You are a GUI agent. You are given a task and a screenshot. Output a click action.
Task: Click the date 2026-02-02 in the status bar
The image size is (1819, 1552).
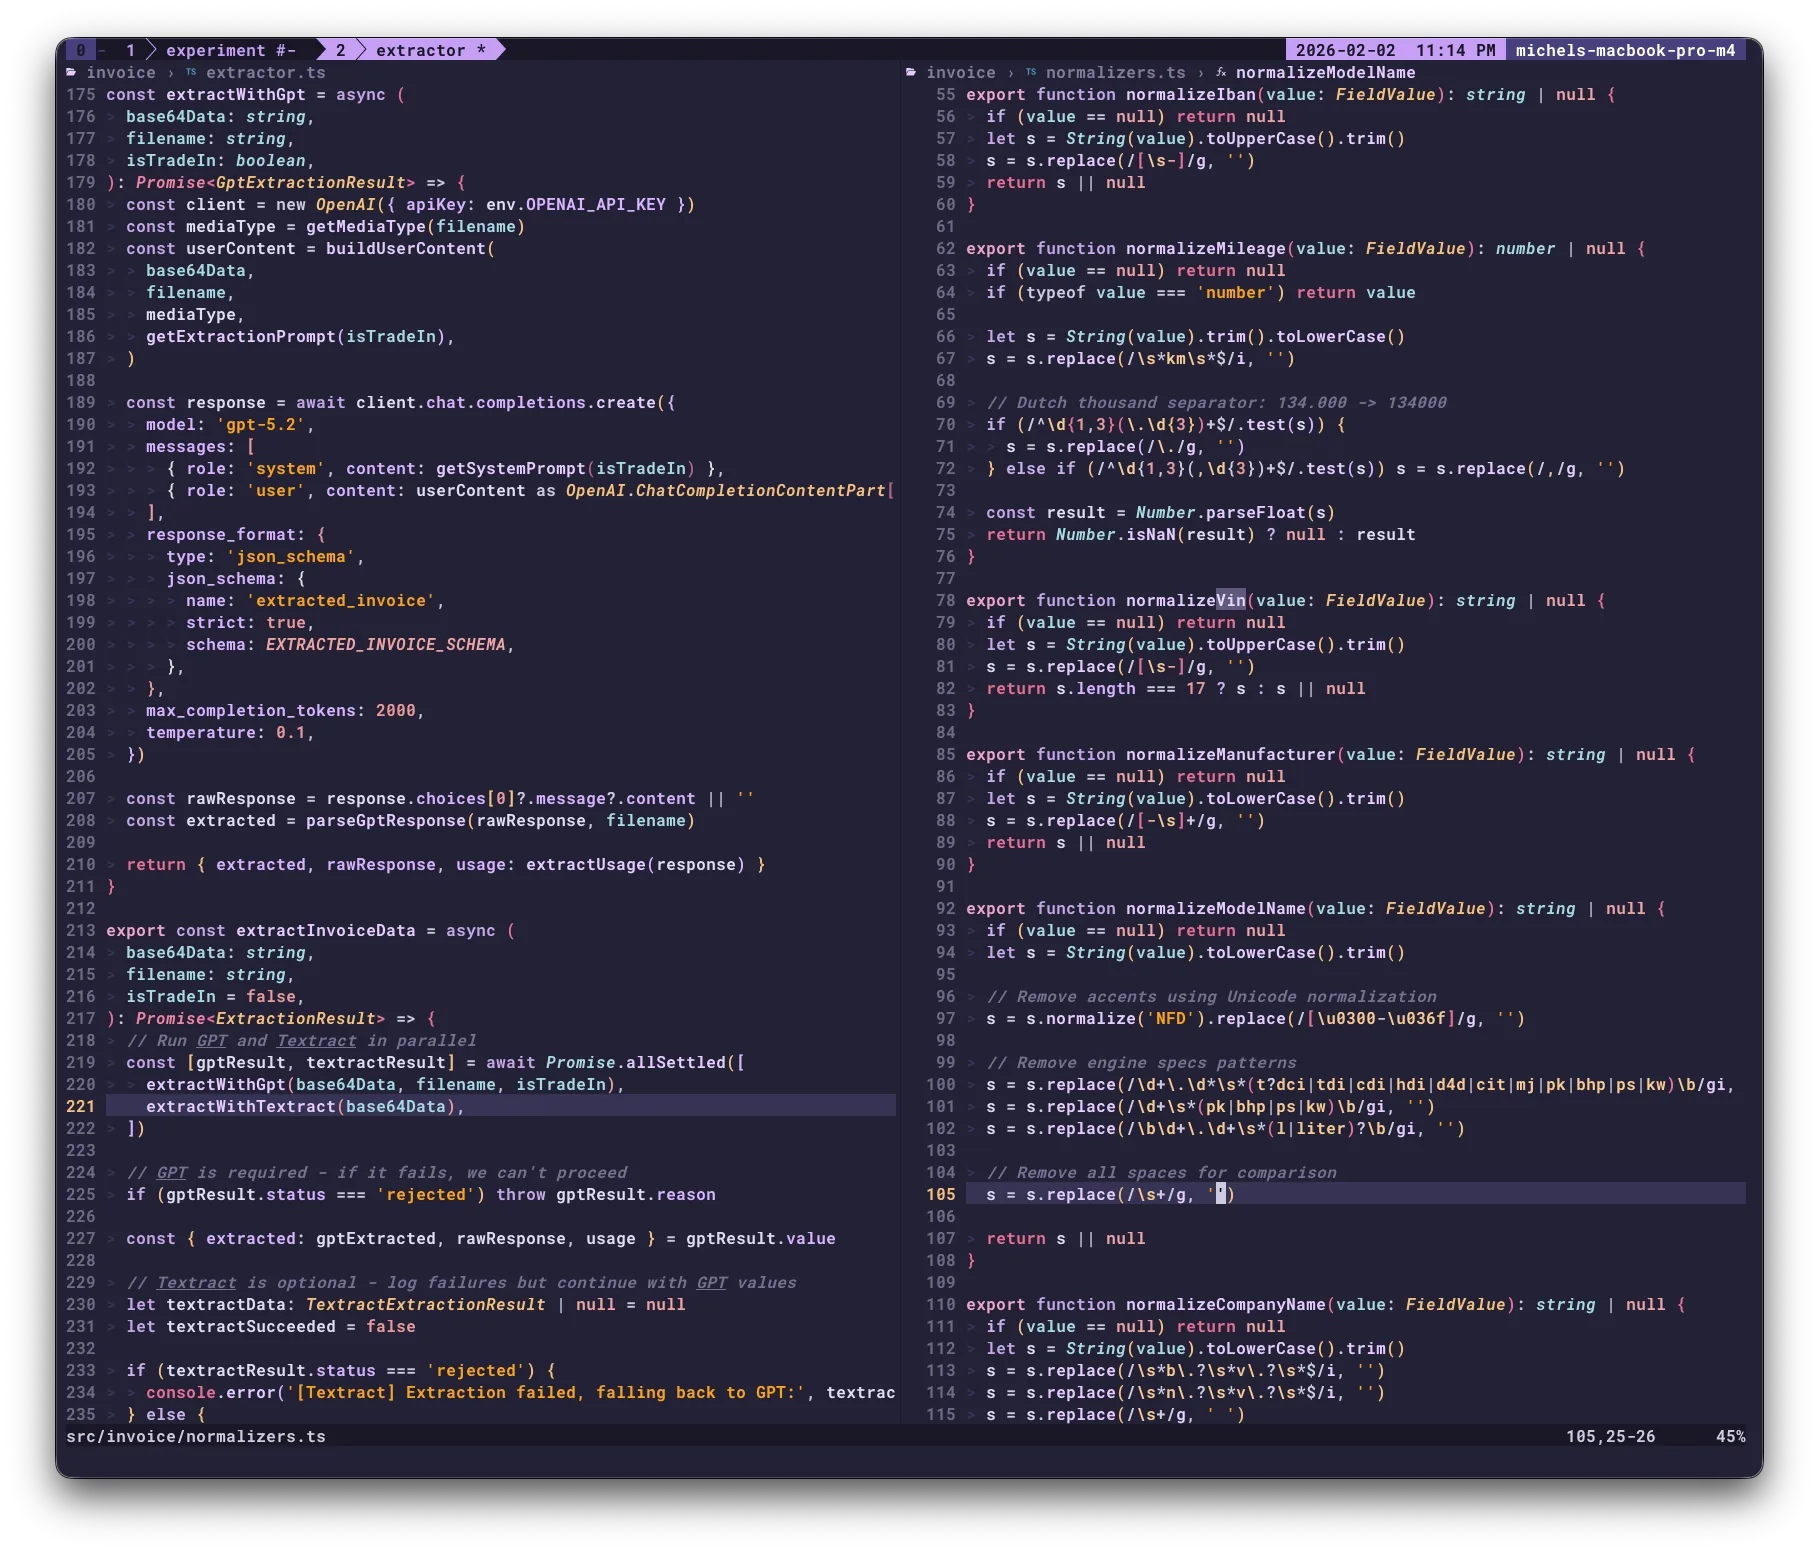[x=1345, y=50]
